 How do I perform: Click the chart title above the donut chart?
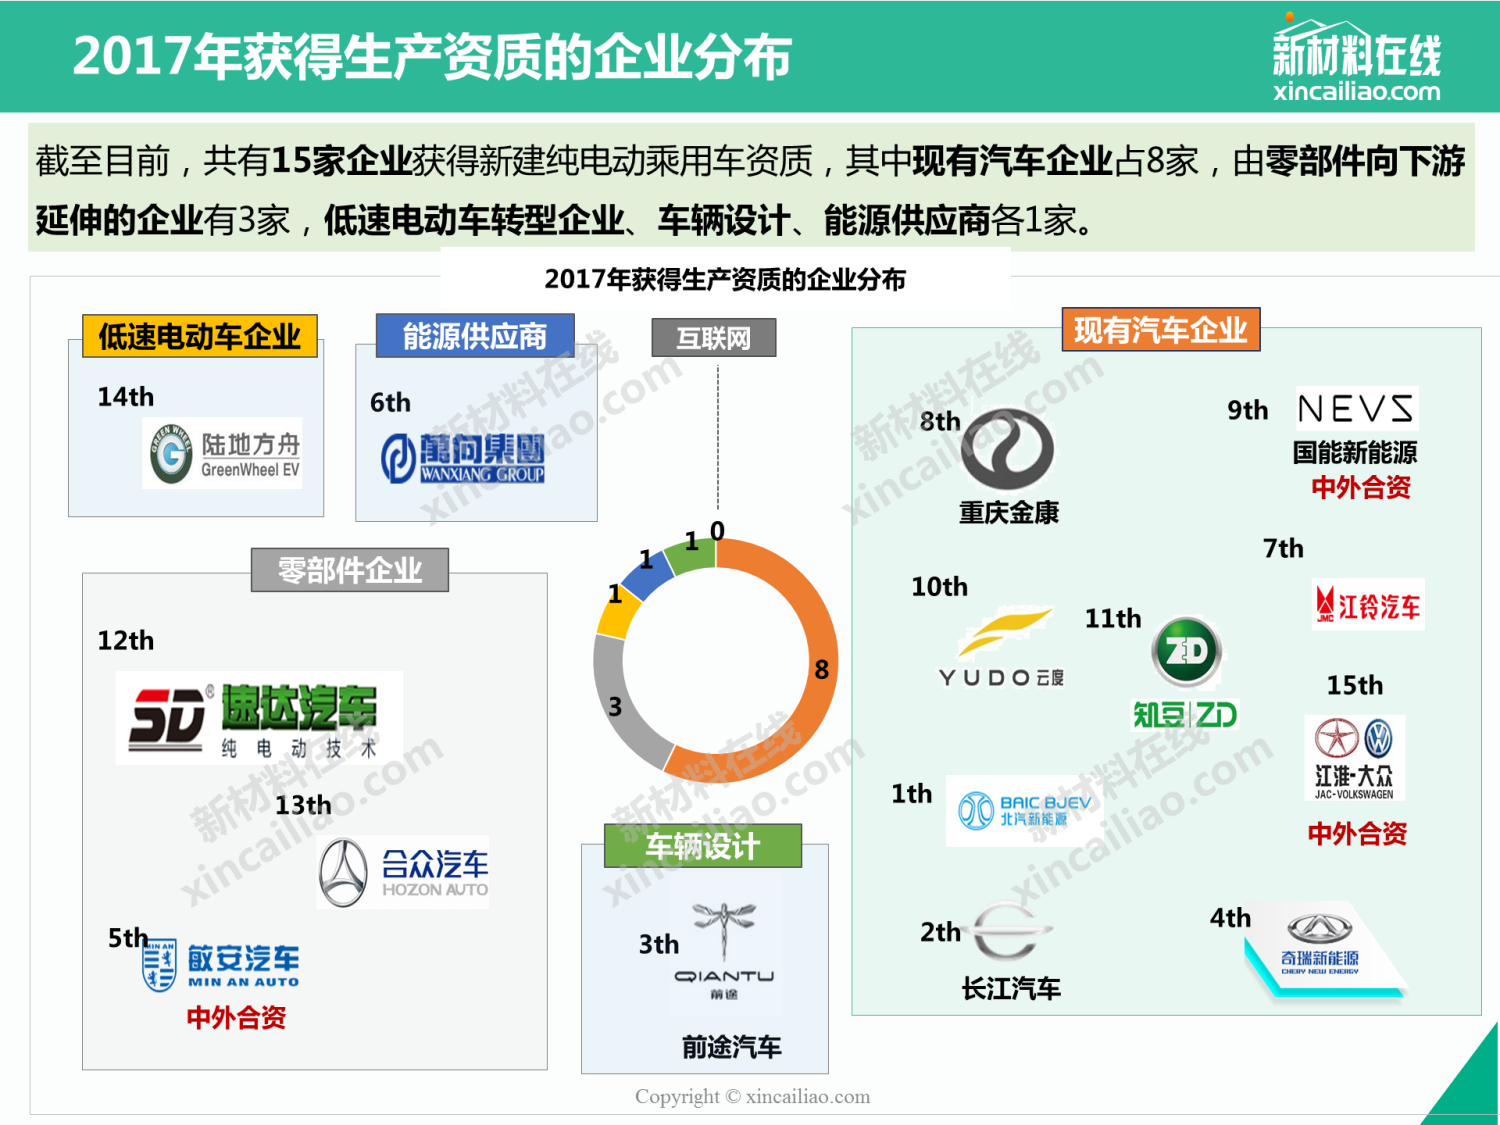(725, 279)
